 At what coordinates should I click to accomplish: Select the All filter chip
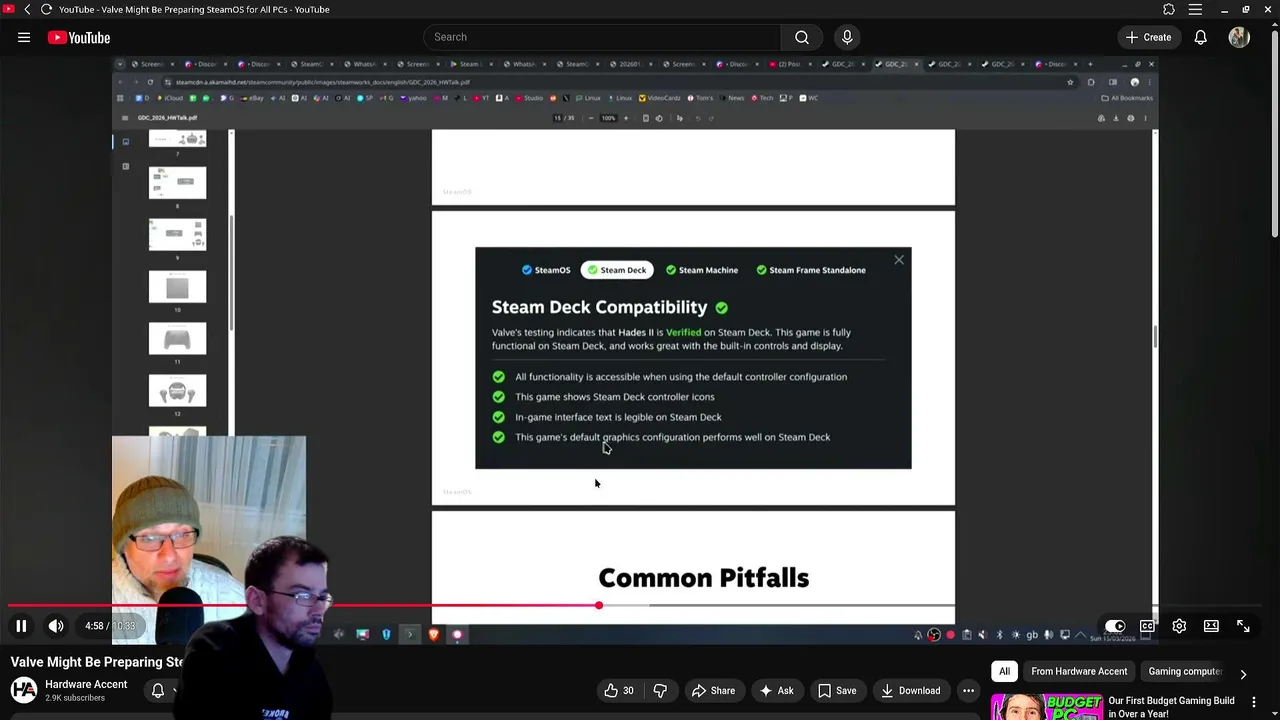point(1004,671)
